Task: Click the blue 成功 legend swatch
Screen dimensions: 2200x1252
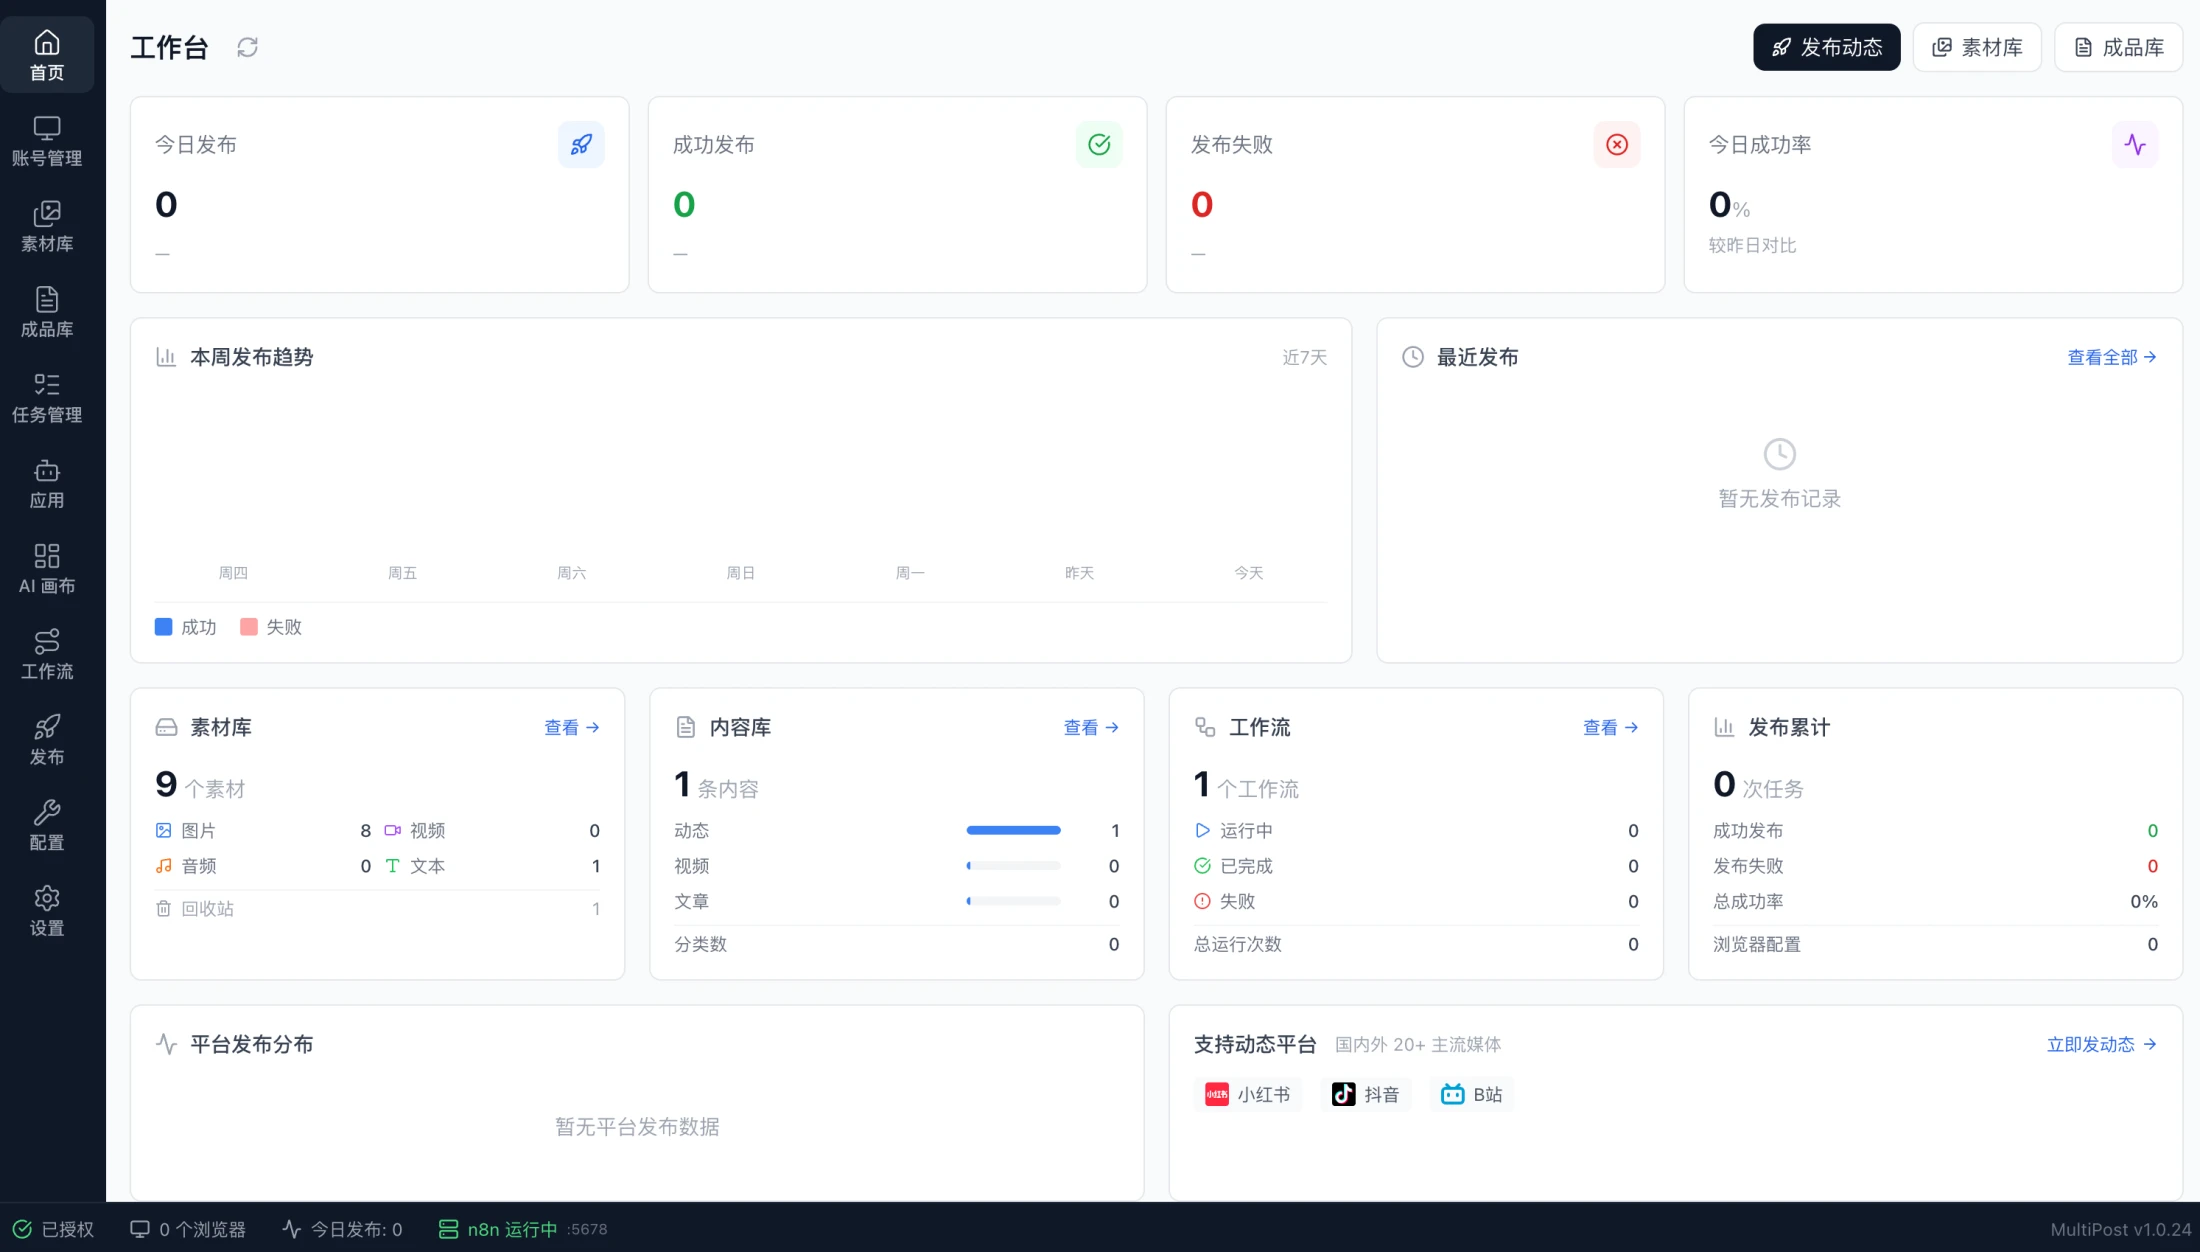Action: [164, 627]
